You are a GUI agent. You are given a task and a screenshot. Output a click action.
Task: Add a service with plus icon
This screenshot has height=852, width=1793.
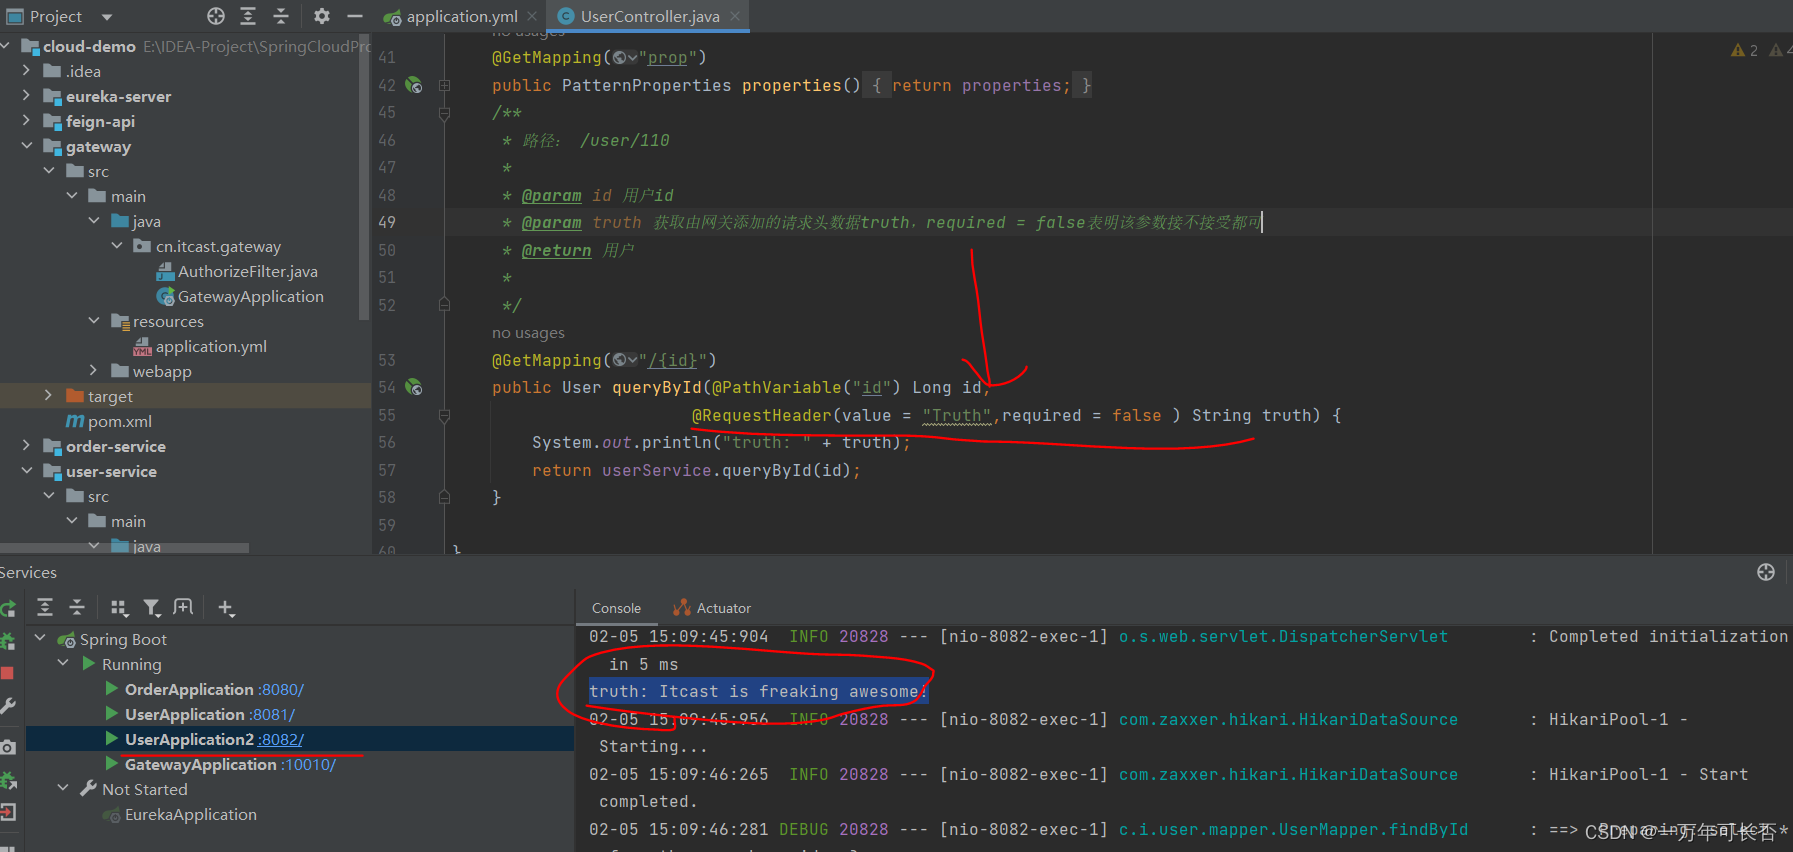(226, 608)
